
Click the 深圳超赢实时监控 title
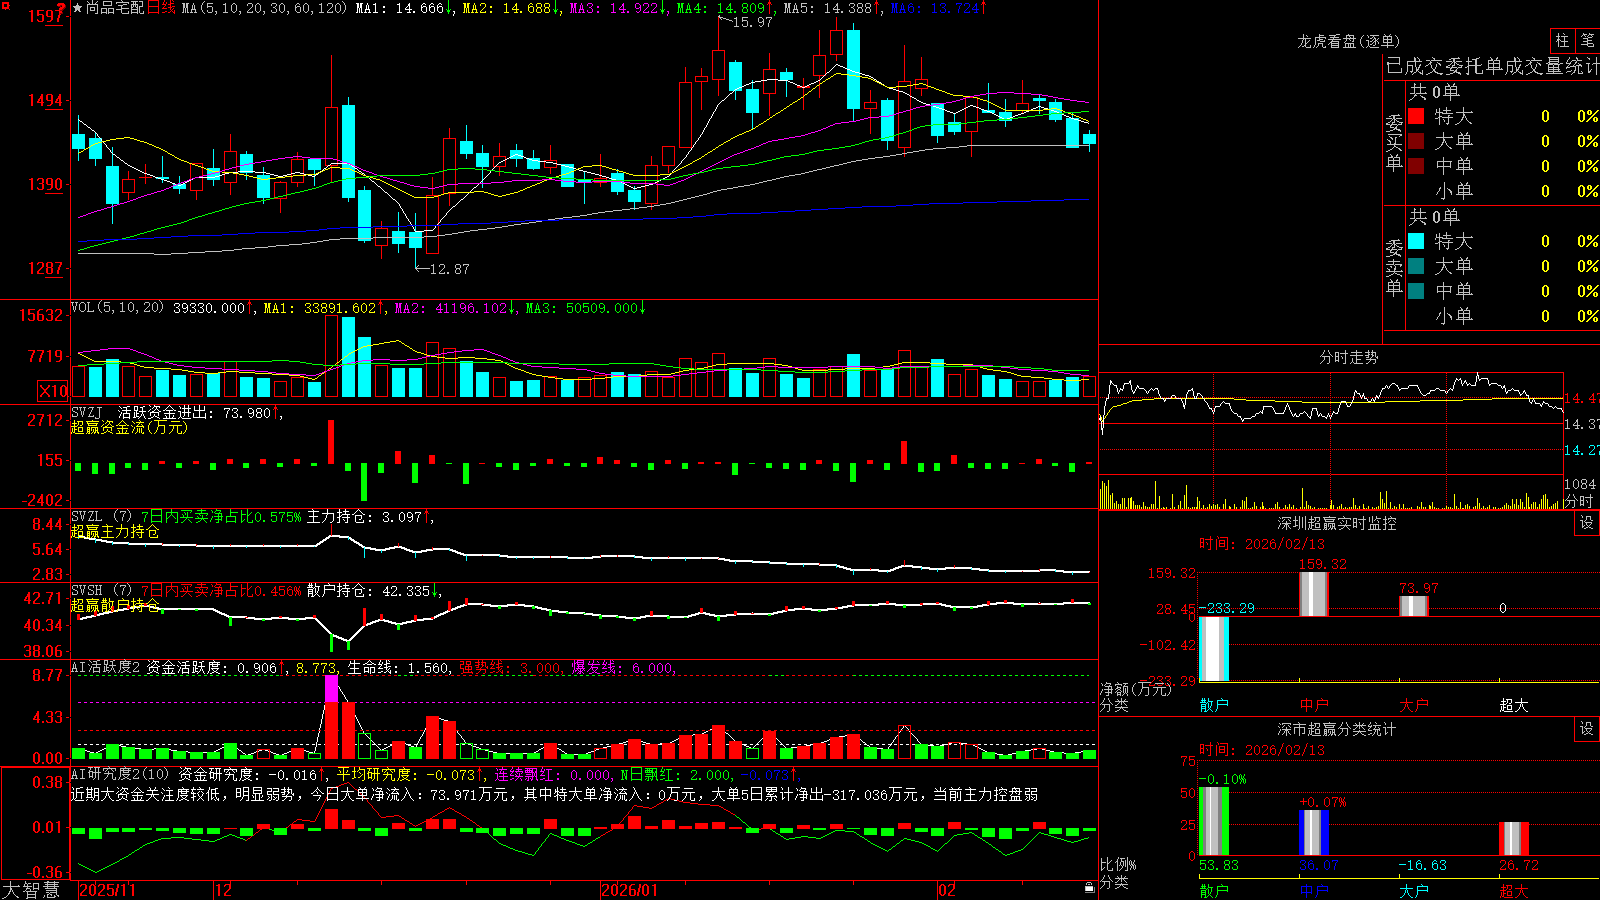point(1337,523)
